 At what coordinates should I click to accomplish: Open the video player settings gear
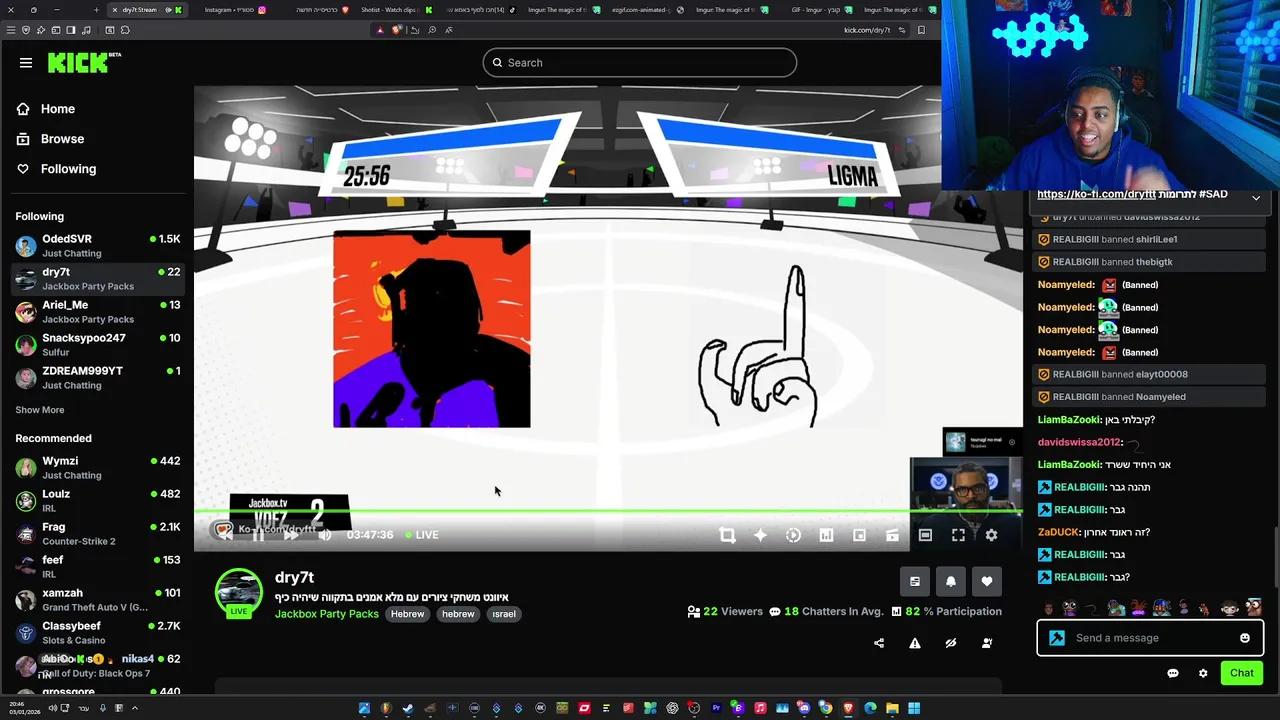[991, 535]
